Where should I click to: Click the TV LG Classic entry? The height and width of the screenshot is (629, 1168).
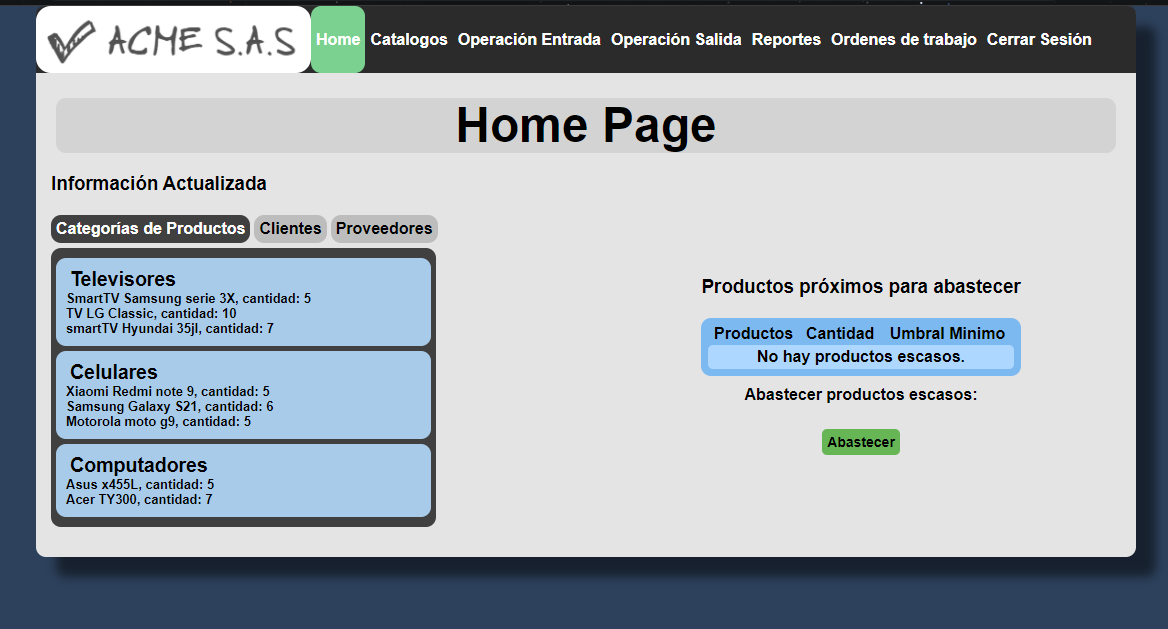pos(151,314)
